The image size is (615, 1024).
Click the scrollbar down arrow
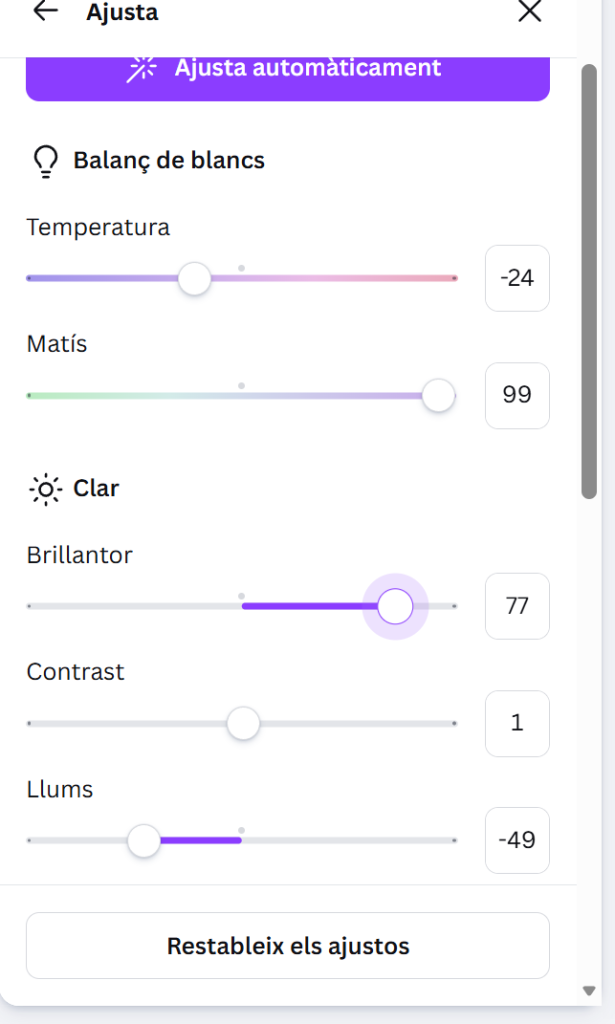point(589,990)
